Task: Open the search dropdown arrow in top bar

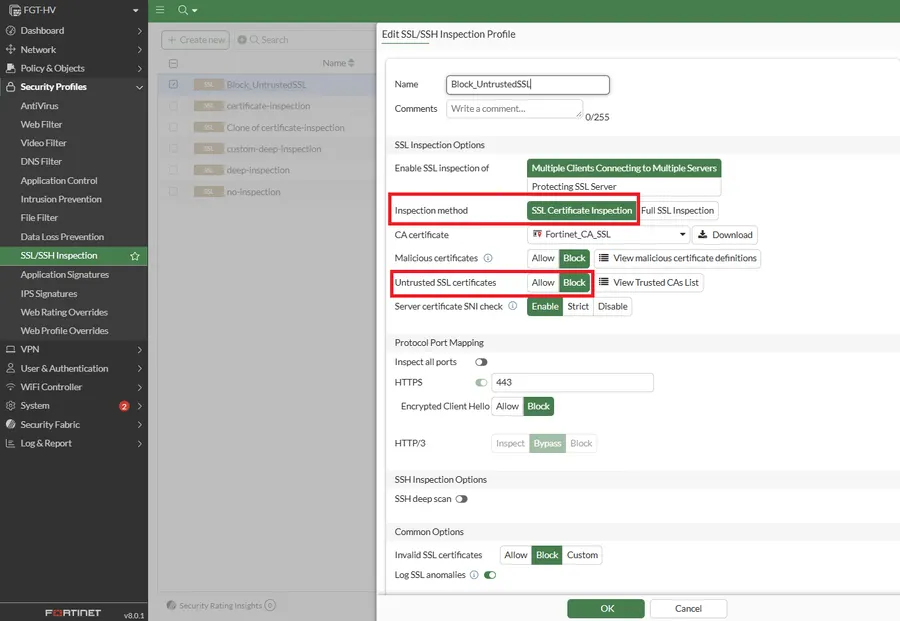Action: (x=195, y=10)
